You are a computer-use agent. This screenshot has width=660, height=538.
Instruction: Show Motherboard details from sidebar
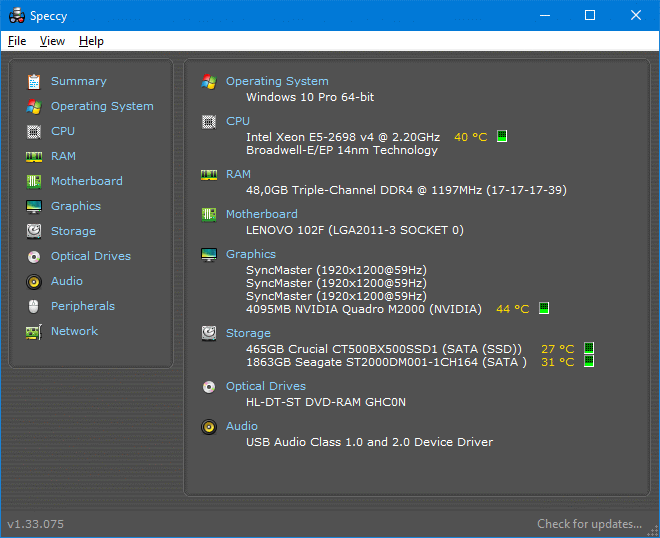click(x=87, y=181)
